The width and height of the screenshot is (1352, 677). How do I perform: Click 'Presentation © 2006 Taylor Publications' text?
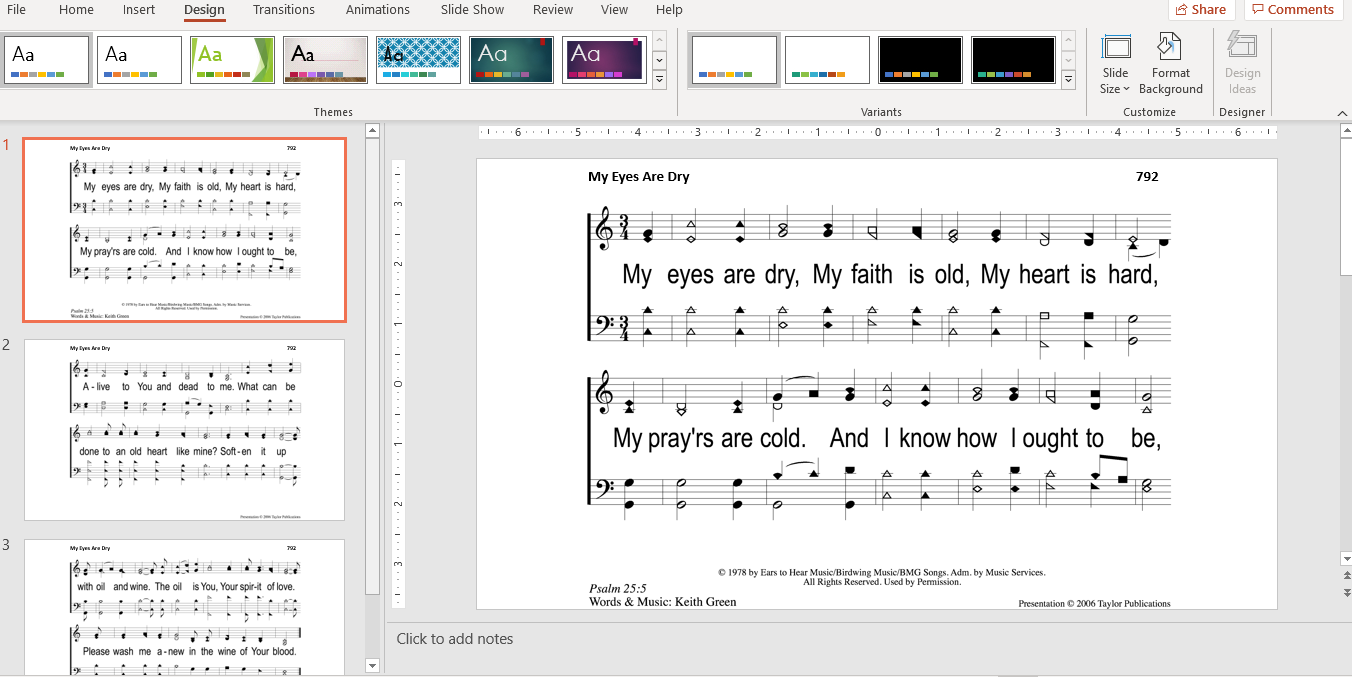[1094, 604]
